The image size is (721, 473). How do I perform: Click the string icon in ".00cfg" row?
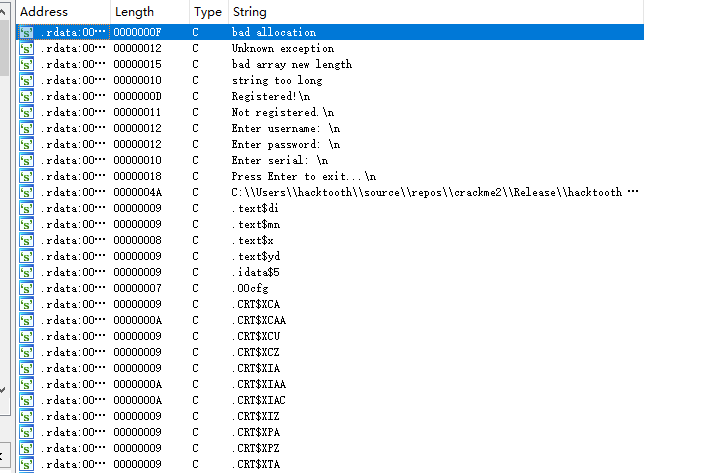coord(27,289)
